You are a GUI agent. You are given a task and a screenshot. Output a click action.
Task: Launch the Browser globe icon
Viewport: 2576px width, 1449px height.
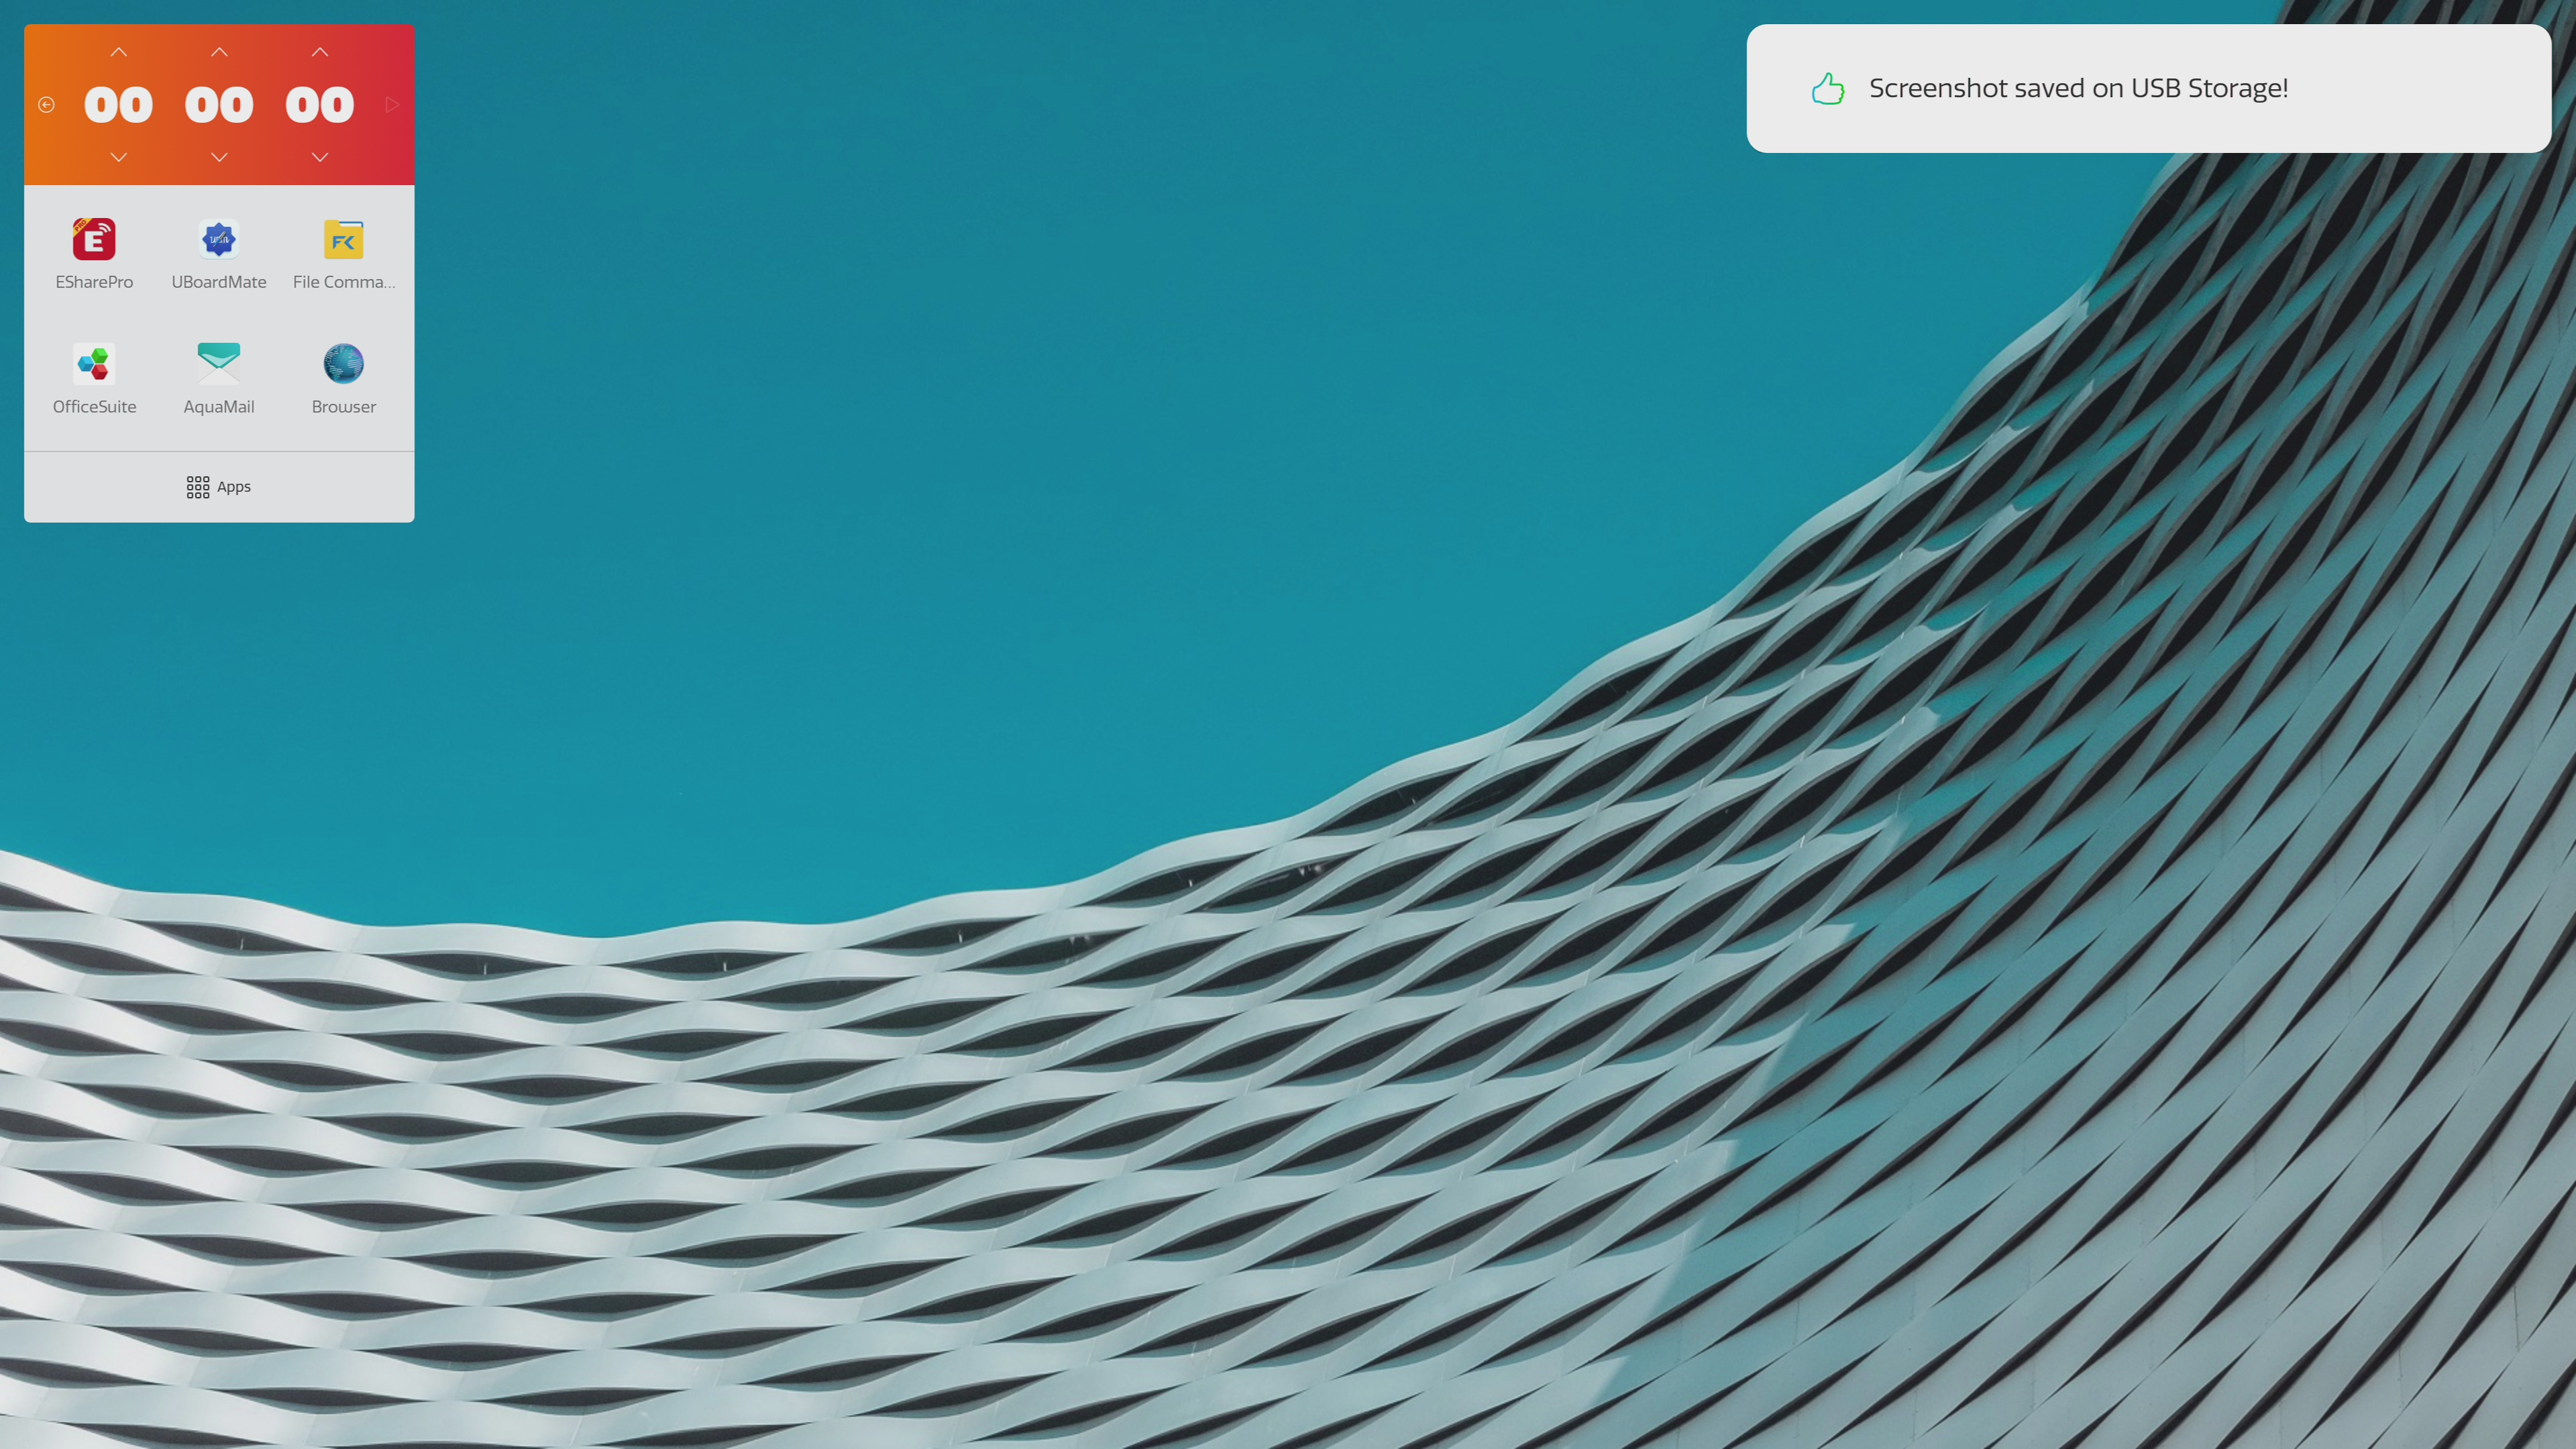coord(343,364)
